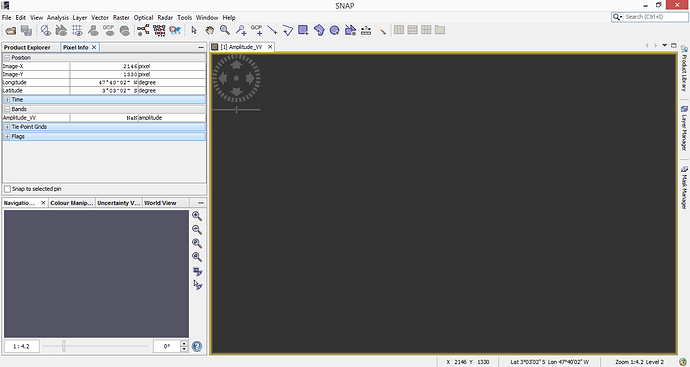
Task: Select the Range Finder ruler tool
Action: click(366, 30)
